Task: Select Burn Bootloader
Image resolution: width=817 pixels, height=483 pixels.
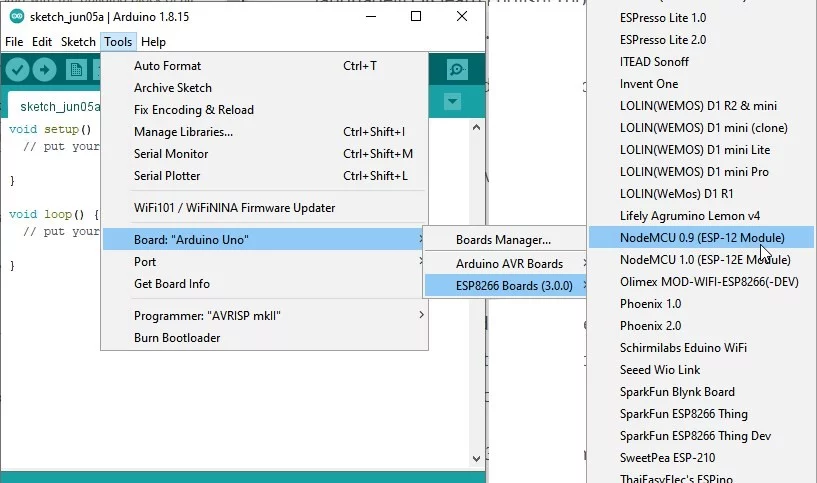Action: click(265, 338)
